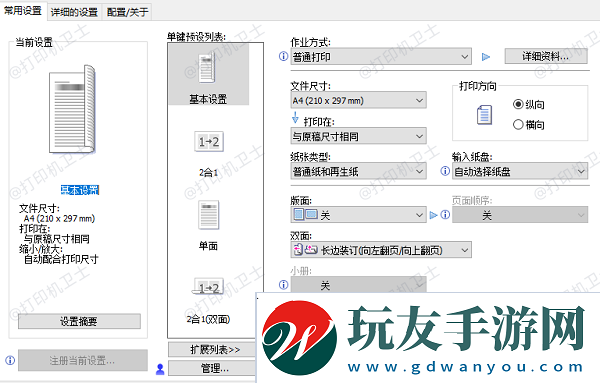Image resolution: width=600 pixels, height=383 pixels.
Task: Open the 纸张类型 dropdown showing 普通纸和再生纸
Action: [358, 171]
